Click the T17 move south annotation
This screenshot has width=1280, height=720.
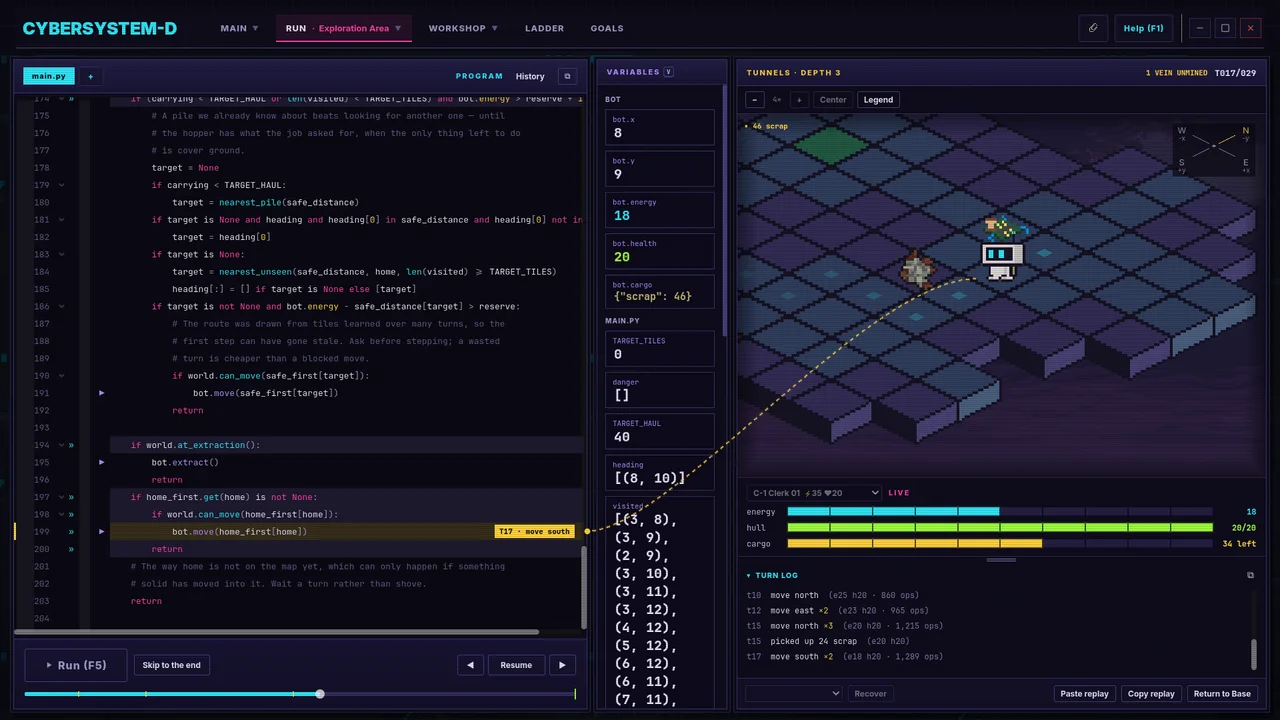534,531
